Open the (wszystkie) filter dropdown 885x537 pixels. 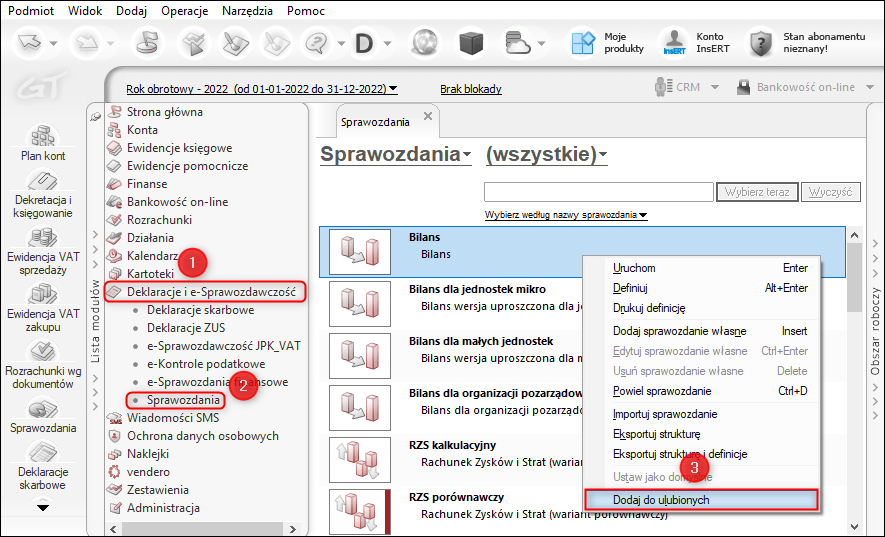[546, 155]
